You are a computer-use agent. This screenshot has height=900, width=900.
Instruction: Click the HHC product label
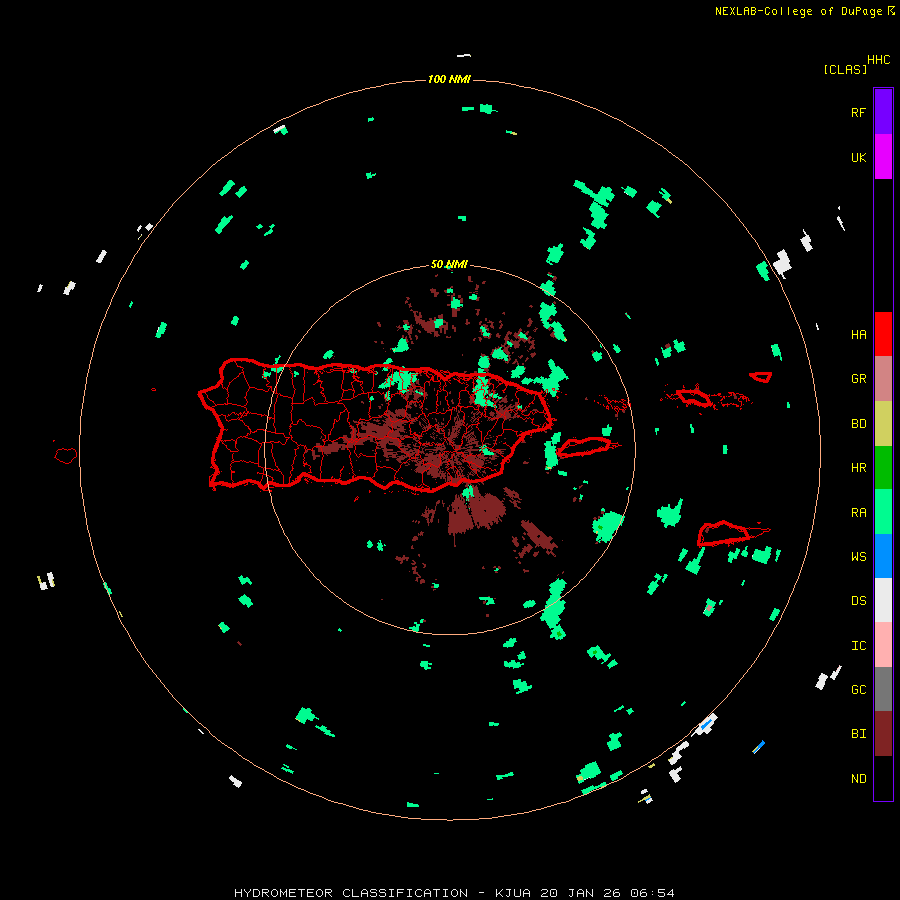coord(878,60)
